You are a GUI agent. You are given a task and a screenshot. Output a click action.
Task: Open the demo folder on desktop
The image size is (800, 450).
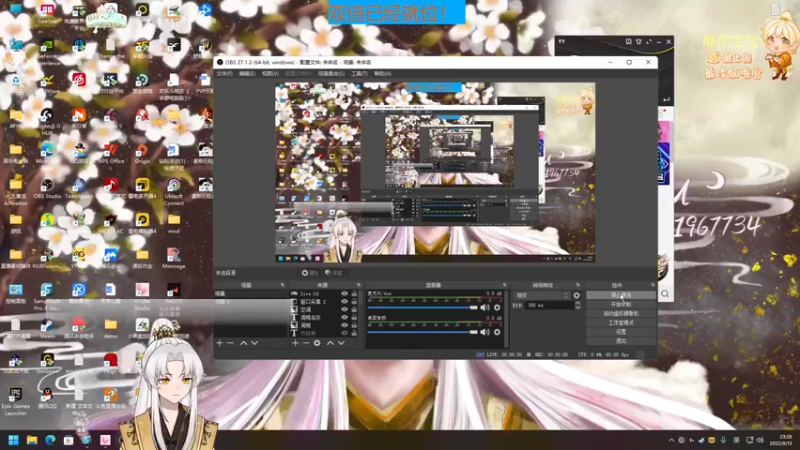coord(111,329)
